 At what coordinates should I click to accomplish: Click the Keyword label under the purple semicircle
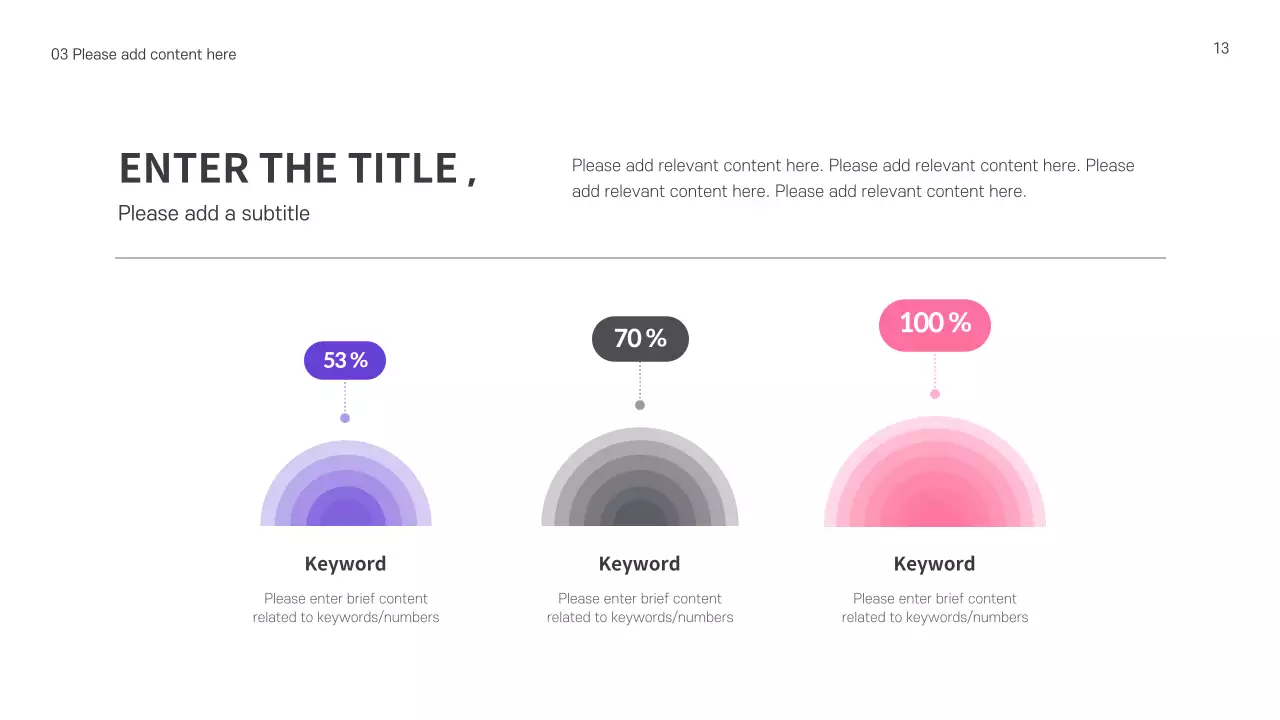(345, 564)
